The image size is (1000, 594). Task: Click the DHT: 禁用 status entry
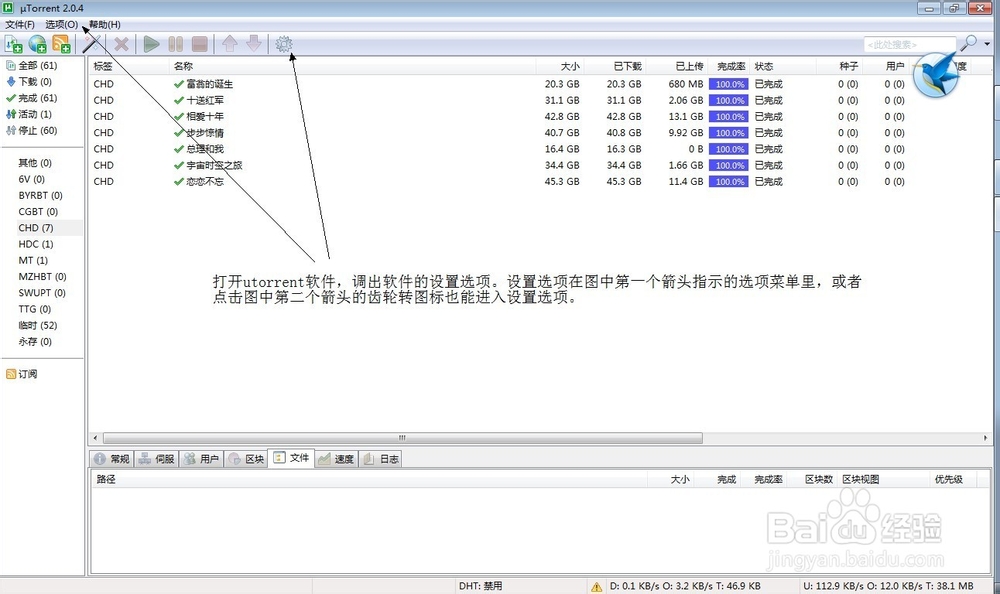click(480, 586)
